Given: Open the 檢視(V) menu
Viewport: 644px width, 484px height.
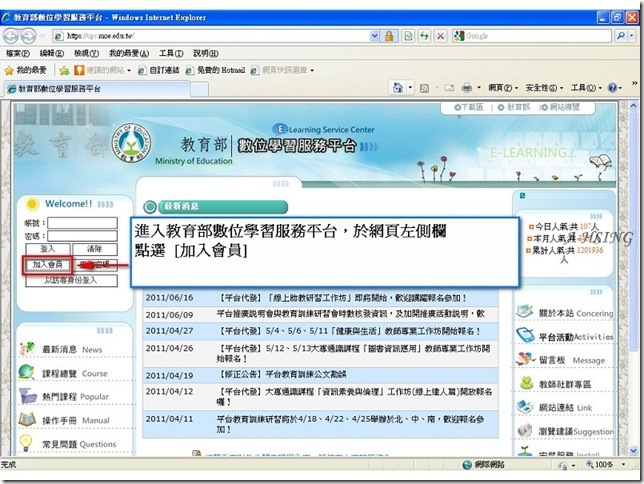Looking at the screenshot, I should click(x=86, y=53).
